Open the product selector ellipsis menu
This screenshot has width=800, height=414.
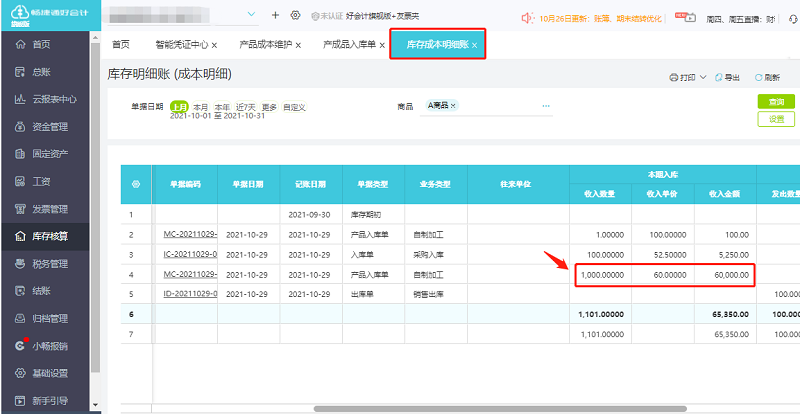pos(546,105)
